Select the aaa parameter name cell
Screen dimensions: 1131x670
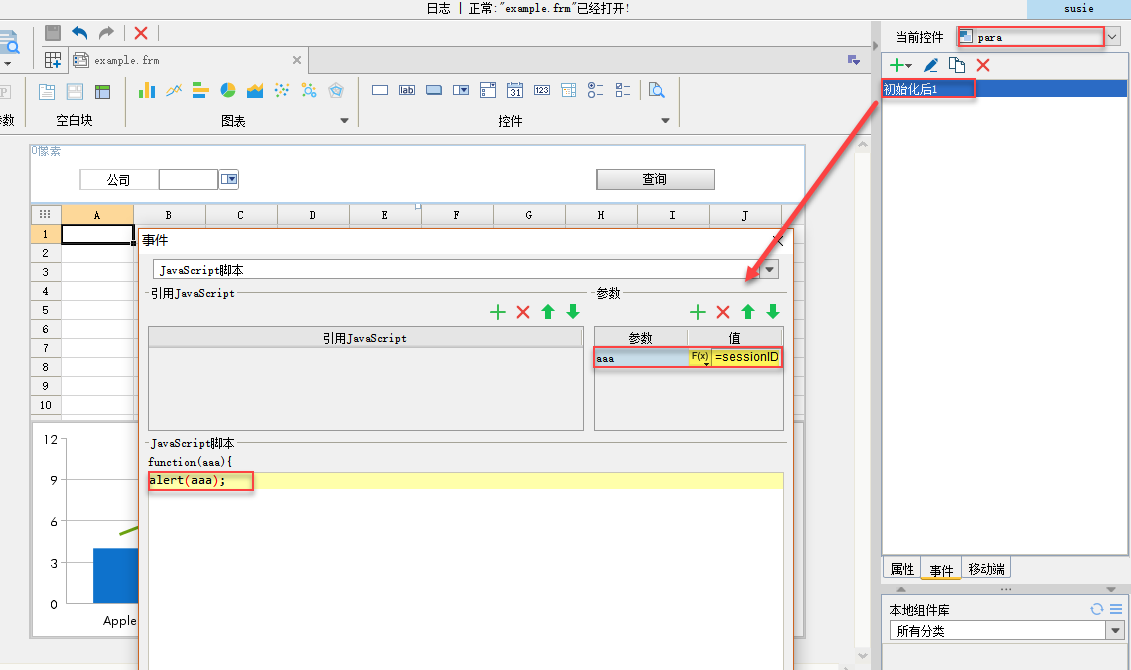(x=641, y=358)
